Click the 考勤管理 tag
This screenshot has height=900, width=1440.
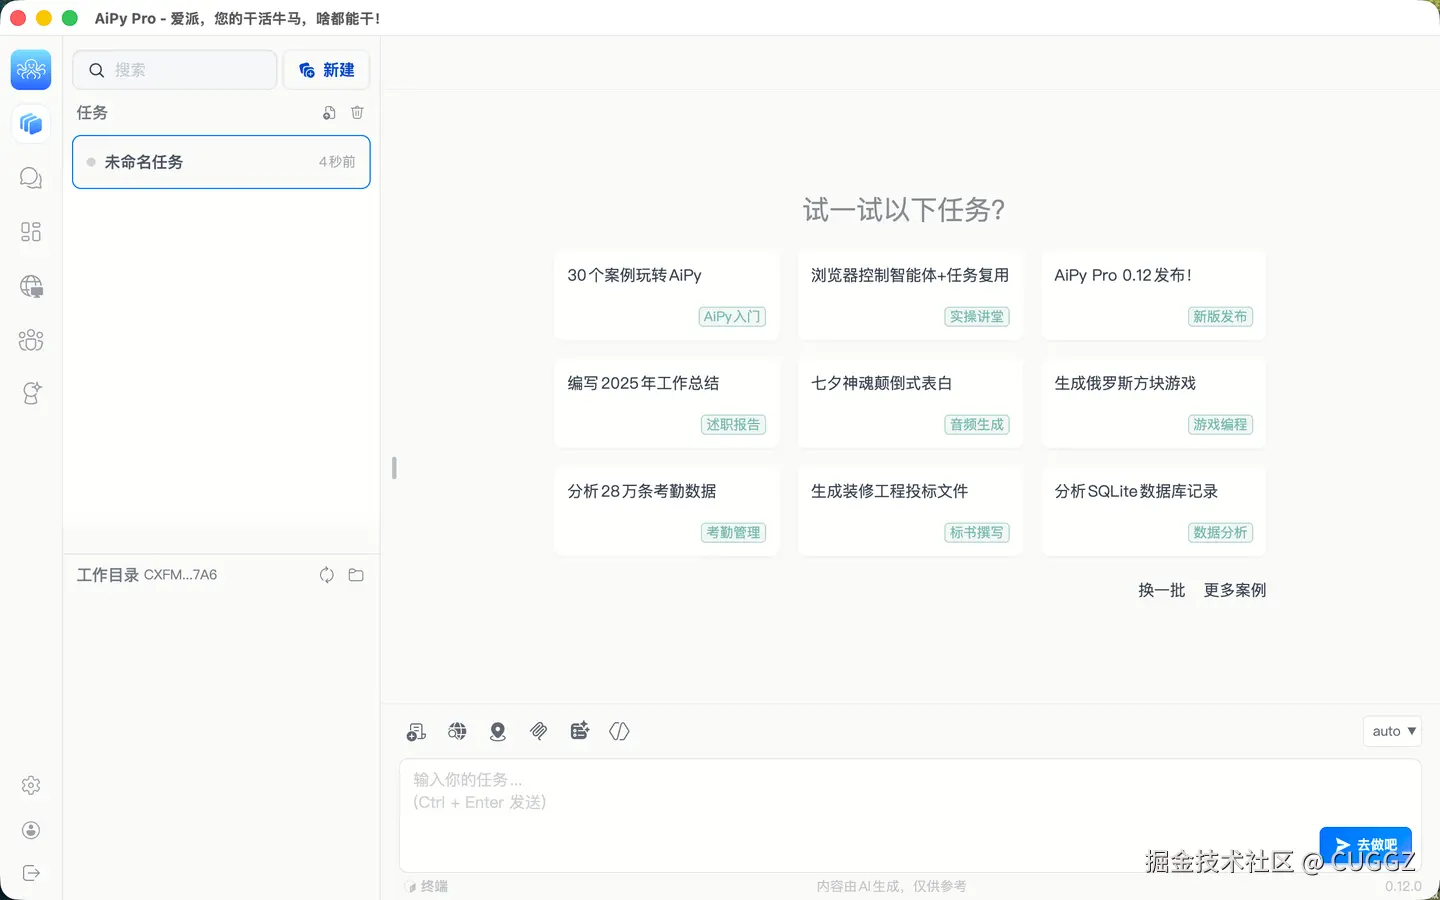pyautogui.click(x=733, y=533)
